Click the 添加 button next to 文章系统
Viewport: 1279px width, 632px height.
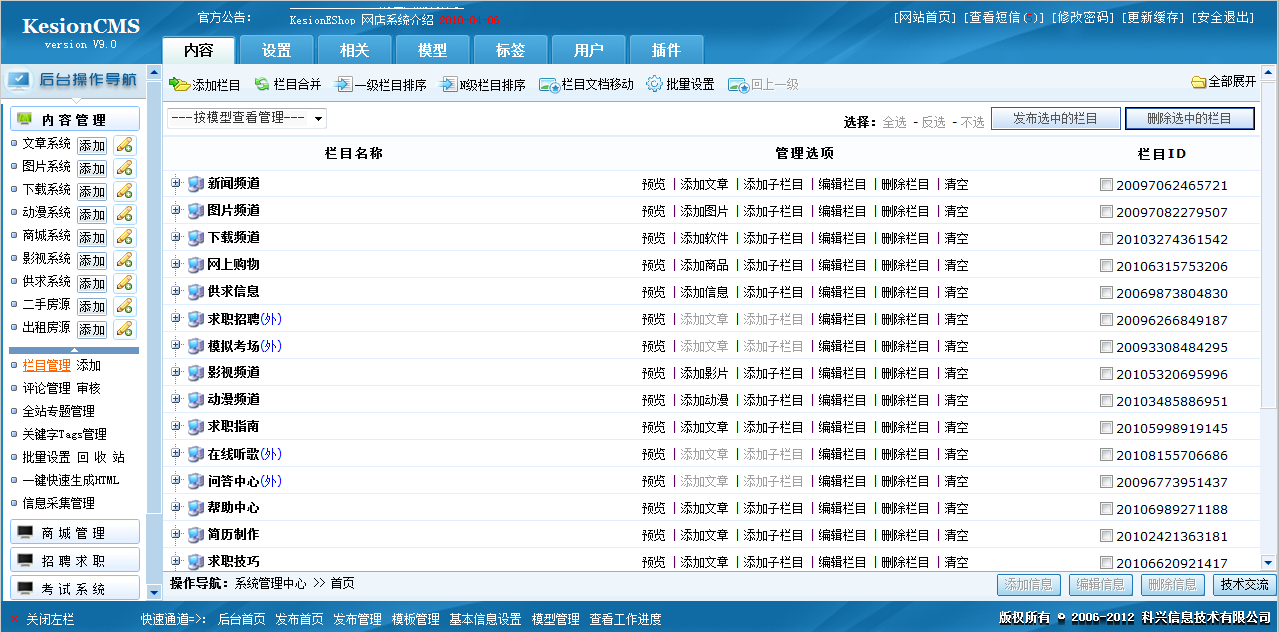[x=92, y=146]
